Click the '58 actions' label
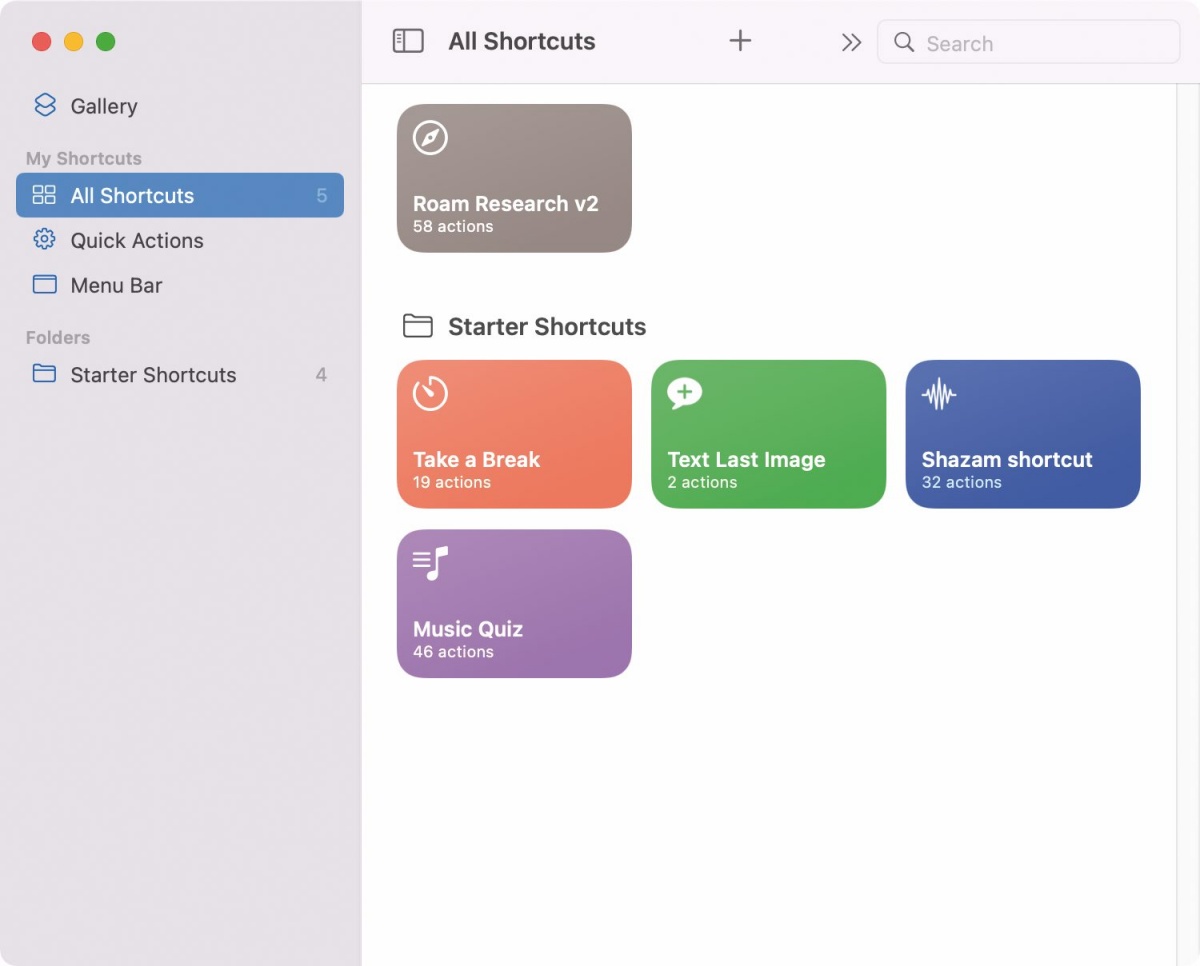The image size is (1200, 966). tap(453, 226)
